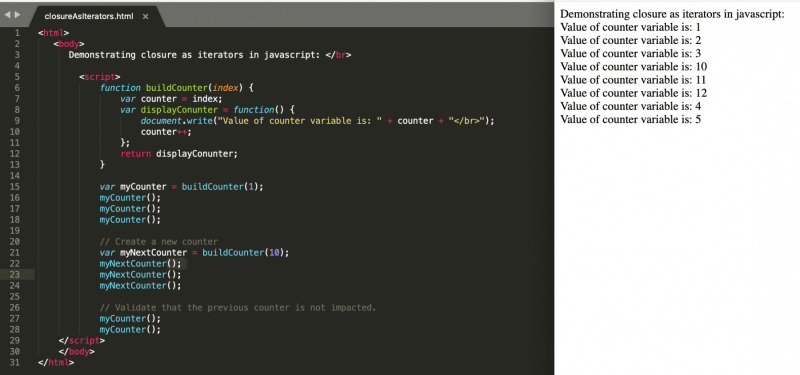Viewport: 800px width, 375px height.
Task: Click the output line showing value 10
Action: (634, 66)
